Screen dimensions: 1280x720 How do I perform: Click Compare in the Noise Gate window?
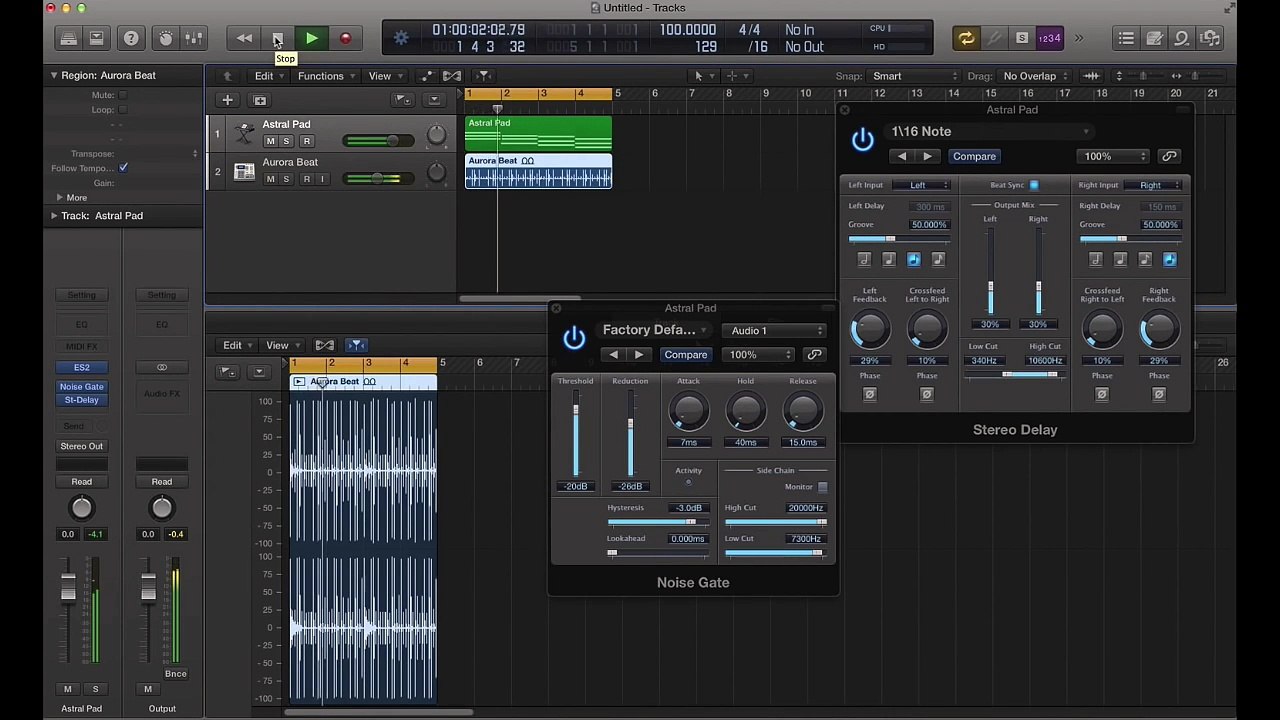click(686, 355)
